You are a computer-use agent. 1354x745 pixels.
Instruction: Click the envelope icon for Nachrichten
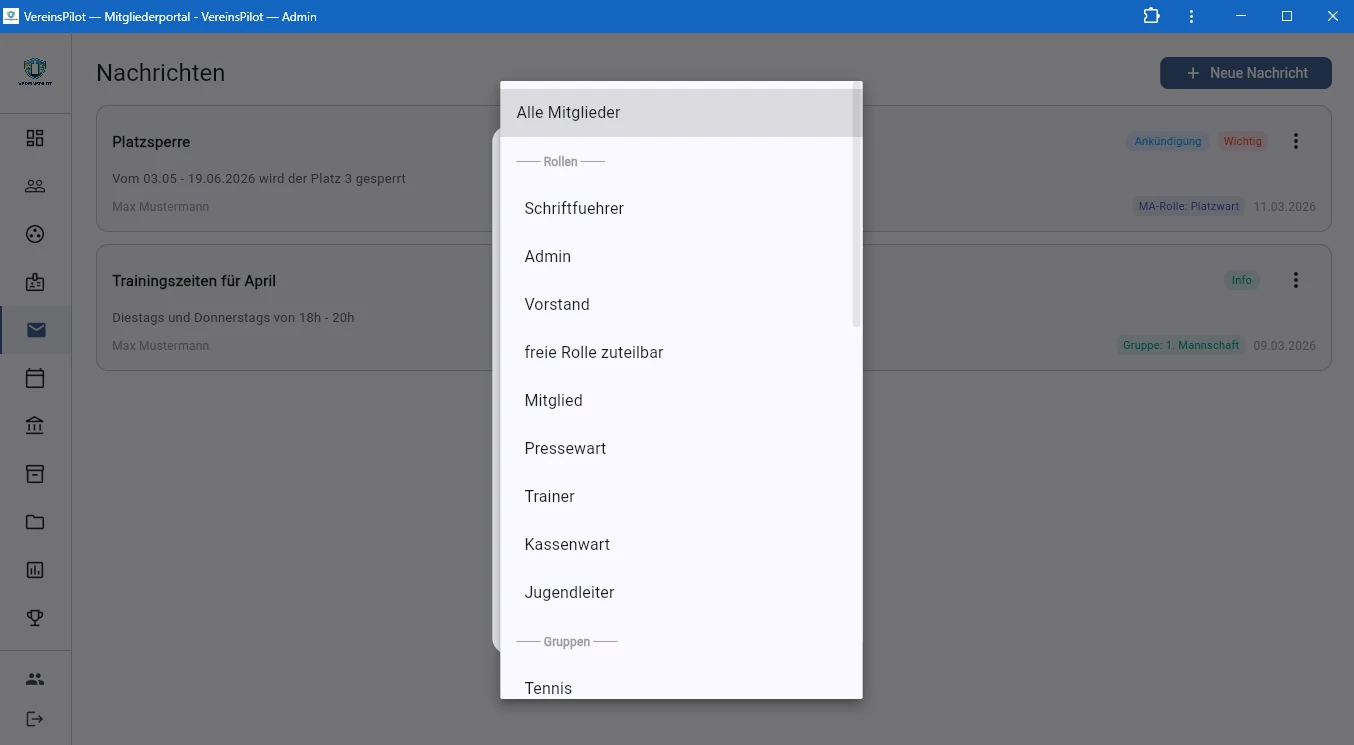[35, 330]
